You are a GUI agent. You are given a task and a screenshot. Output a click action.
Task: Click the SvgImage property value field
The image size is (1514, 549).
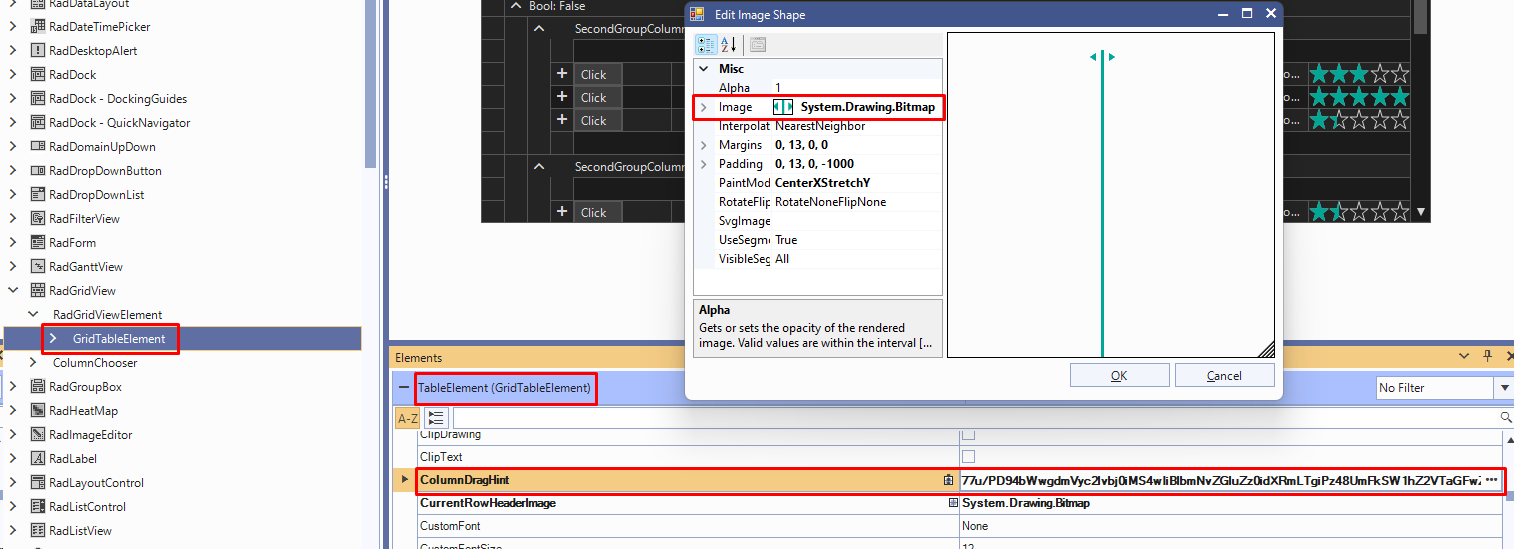click(x=857, y=221)
